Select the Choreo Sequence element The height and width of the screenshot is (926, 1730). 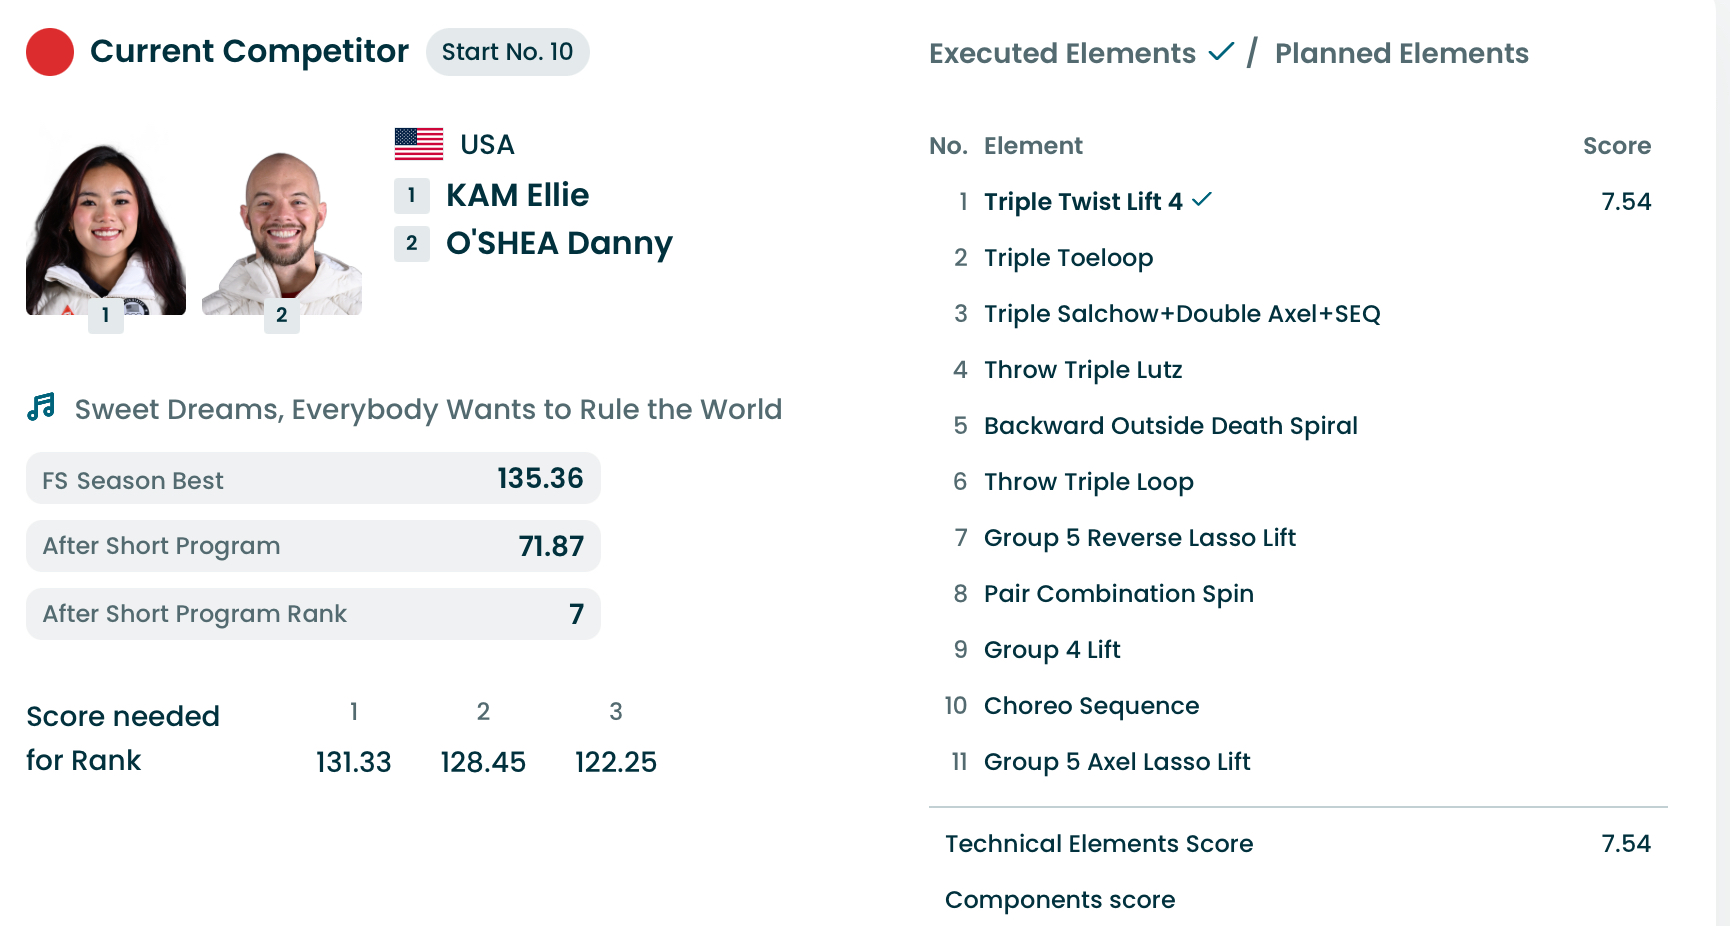1091,706
